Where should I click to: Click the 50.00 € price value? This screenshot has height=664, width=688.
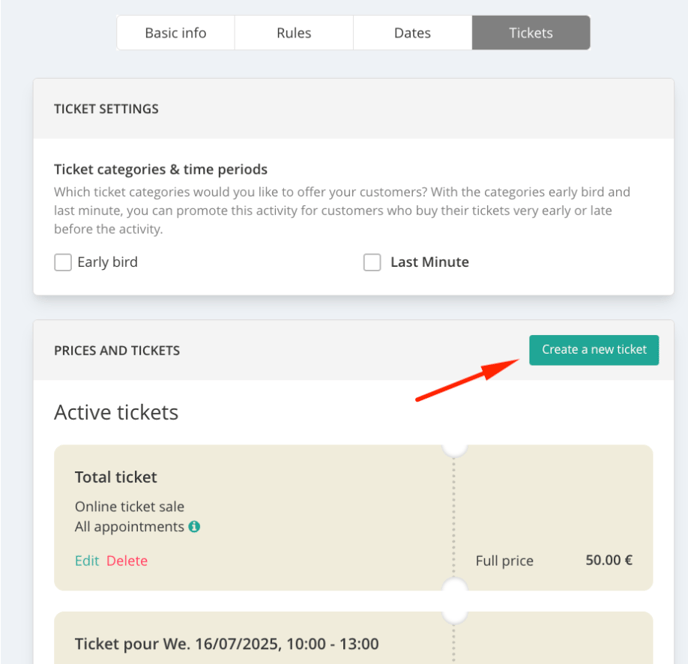click(609, 560)
